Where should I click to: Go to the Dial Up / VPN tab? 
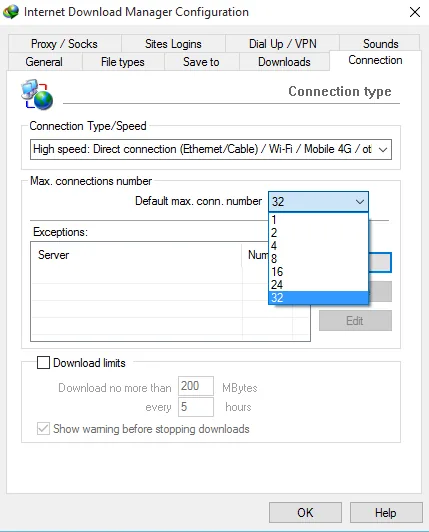[x=282, y=43]
